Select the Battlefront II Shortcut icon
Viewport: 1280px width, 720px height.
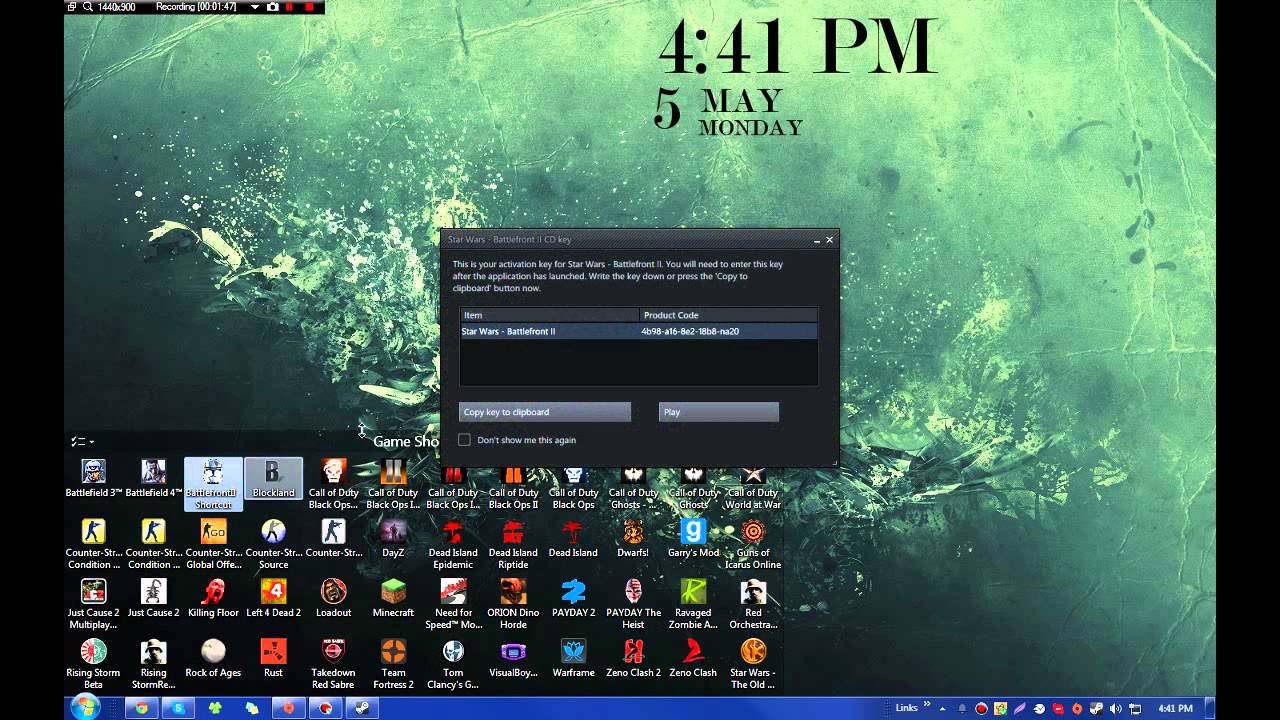tap(213, 484)
